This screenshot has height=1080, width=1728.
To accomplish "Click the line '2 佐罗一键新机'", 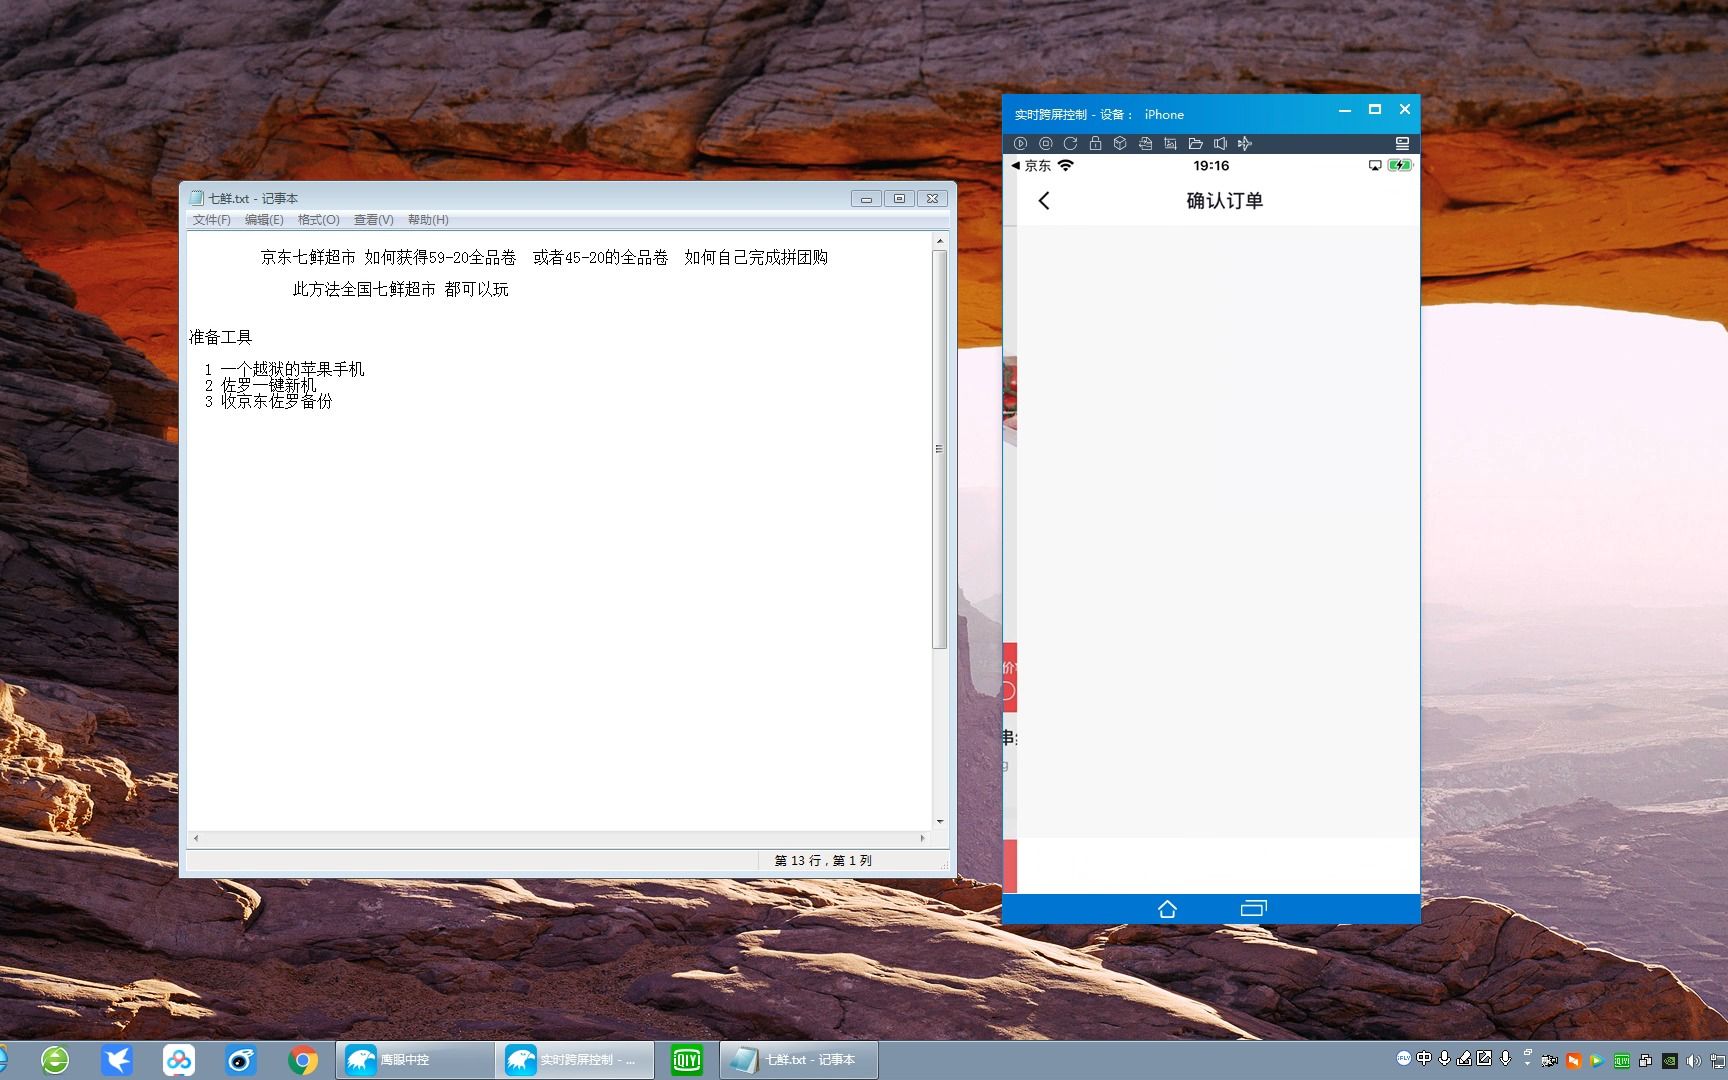I will tap(261, 385).
